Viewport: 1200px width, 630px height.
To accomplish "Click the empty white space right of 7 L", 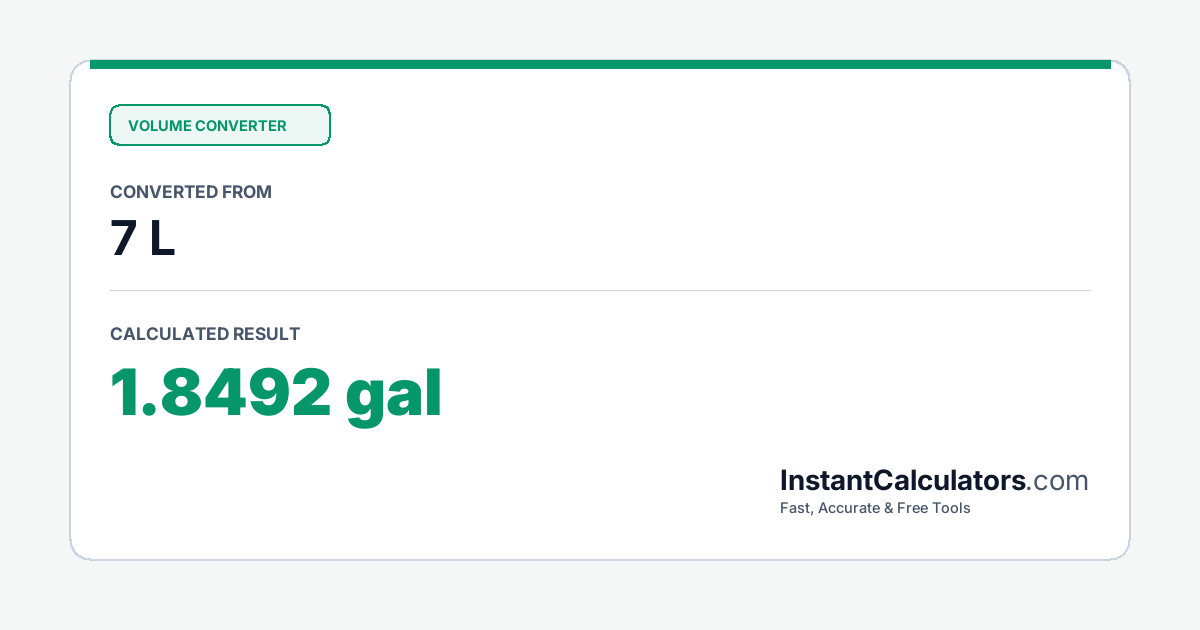I will coord(640,240).
